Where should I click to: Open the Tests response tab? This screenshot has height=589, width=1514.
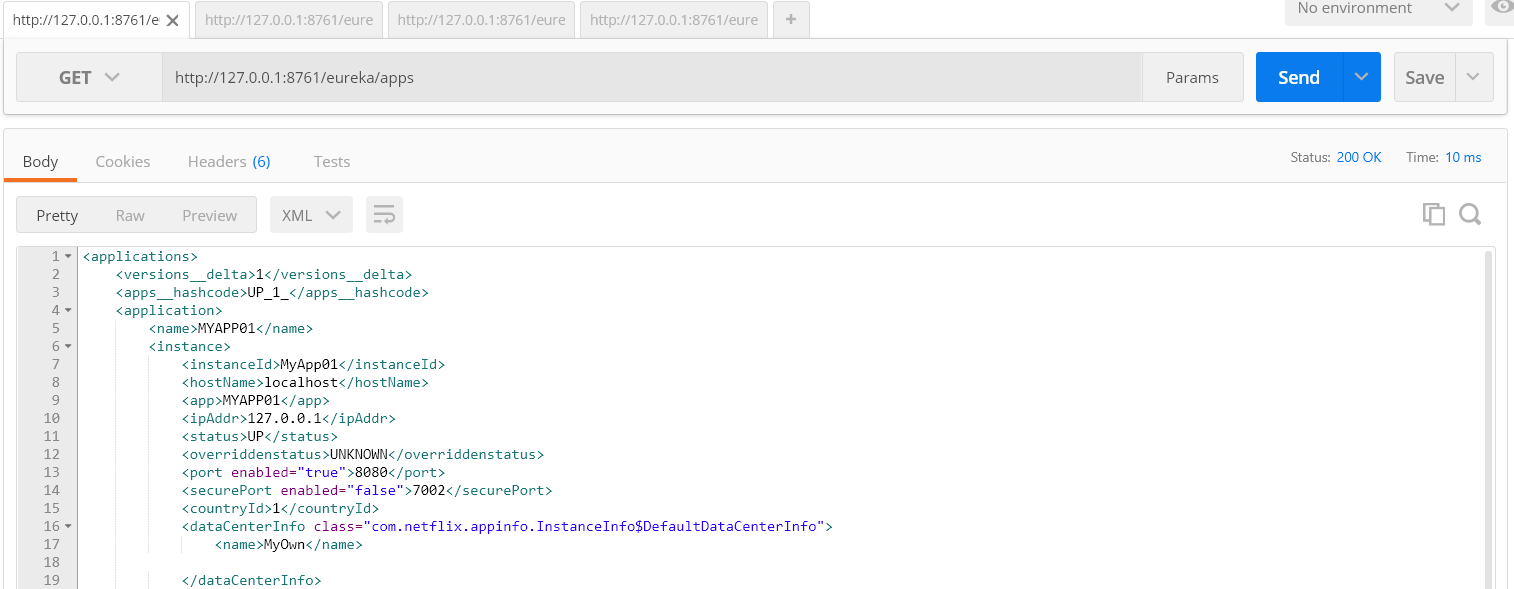pyautogui.click(x=332, y=161)
